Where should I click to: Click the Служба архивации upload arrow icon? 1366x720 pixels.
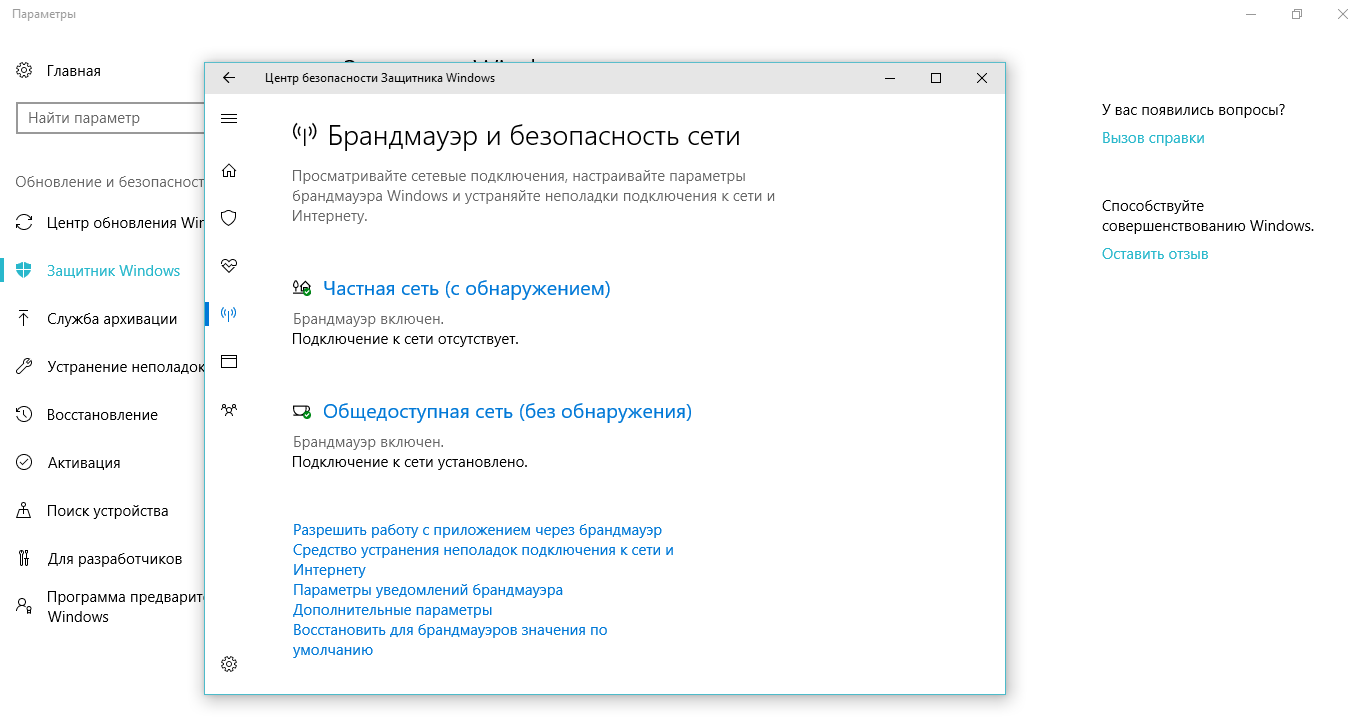point(24,318)
